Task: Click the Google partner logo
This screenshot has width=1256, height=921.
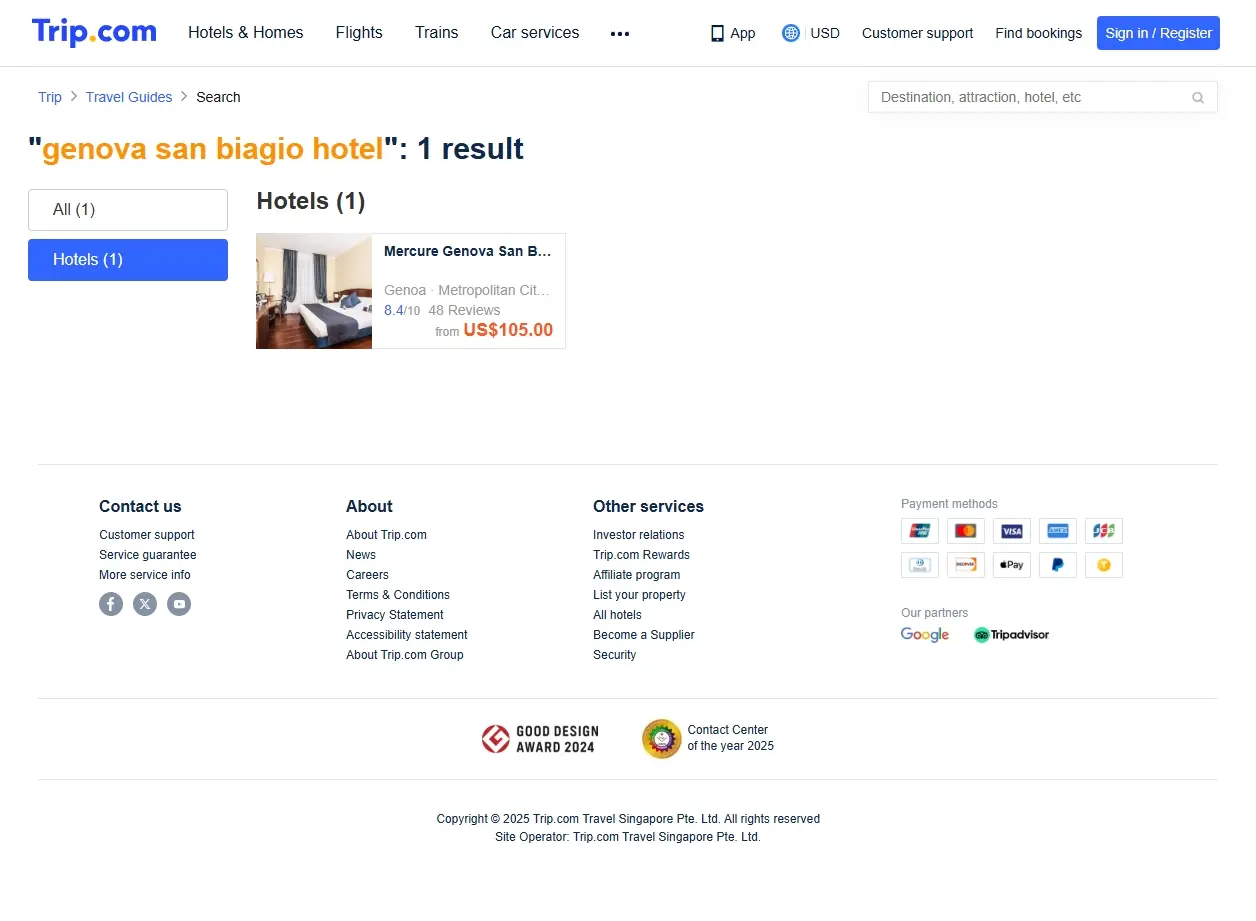Action: pos(925,635)
